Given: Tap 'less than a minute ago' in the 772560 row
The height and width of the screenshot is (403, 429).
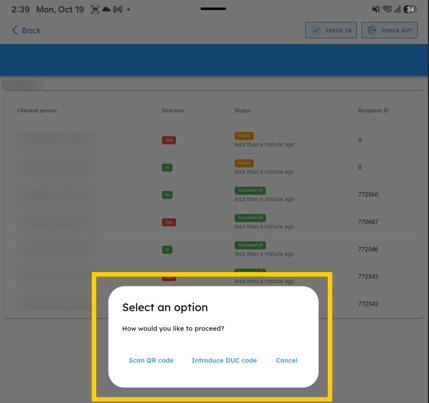Looking at the screenshot, I should 264,199.
